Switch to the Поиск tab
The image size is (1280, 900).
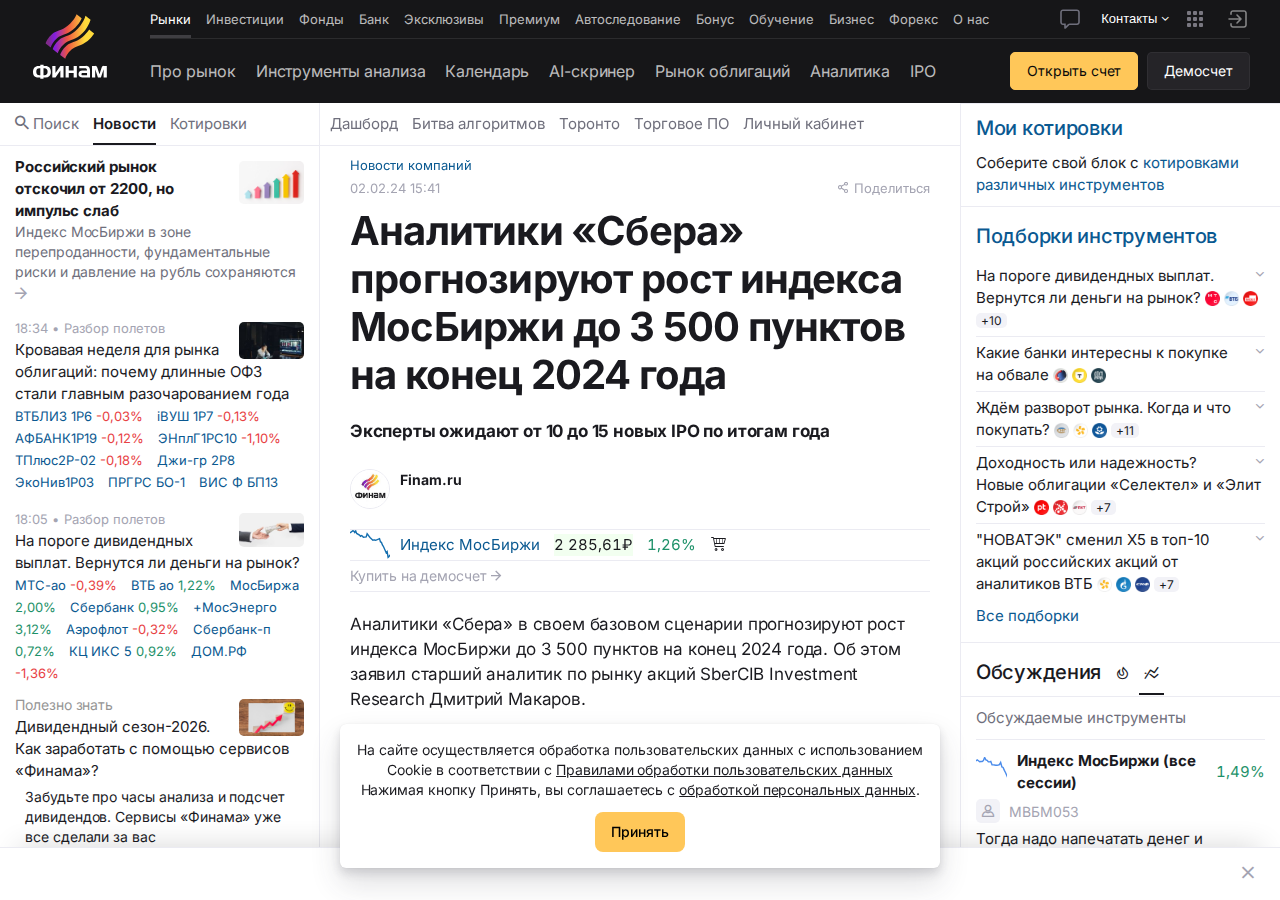(47, 123)
